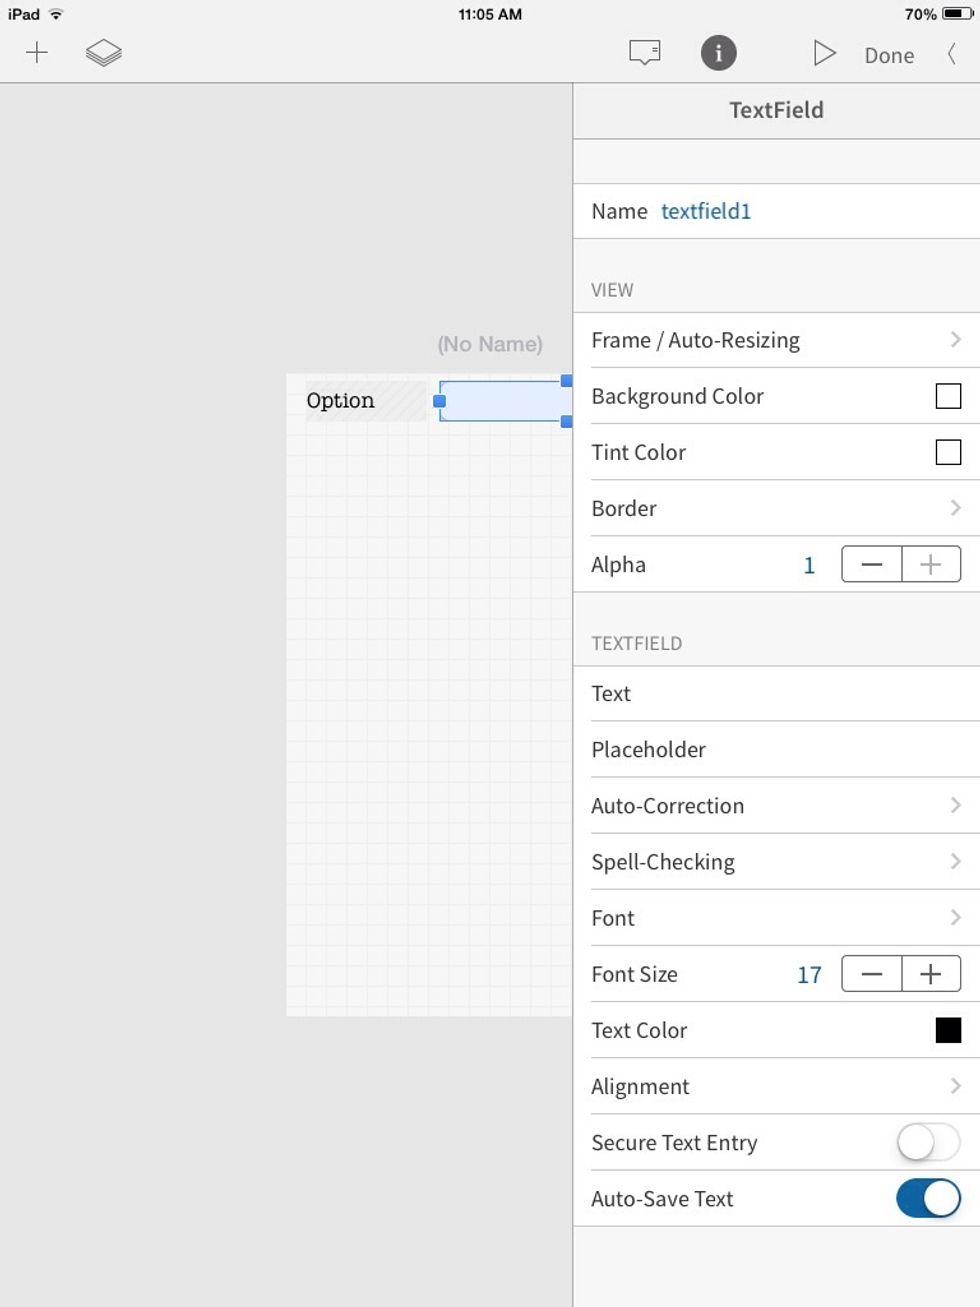Tap Done to finish editing
This screenshot has width=980, height=1307.
[888, 55]
